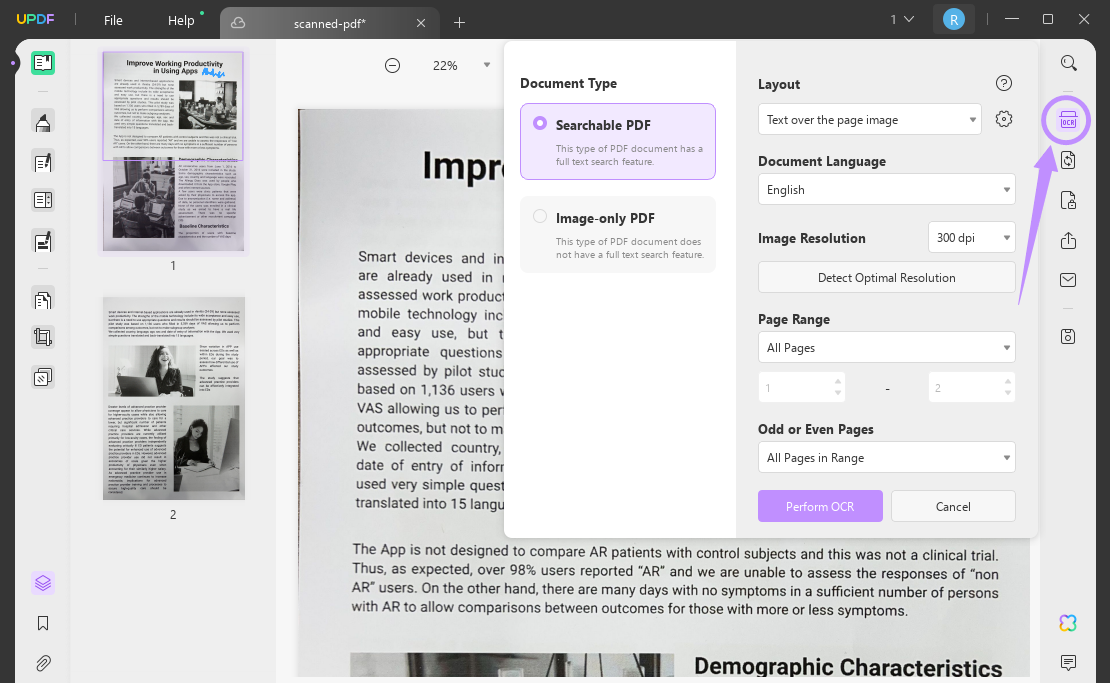Expand the Odd or Even Pages dropdown
This screenshot has height=683, width=1110.
click(886, 457)
